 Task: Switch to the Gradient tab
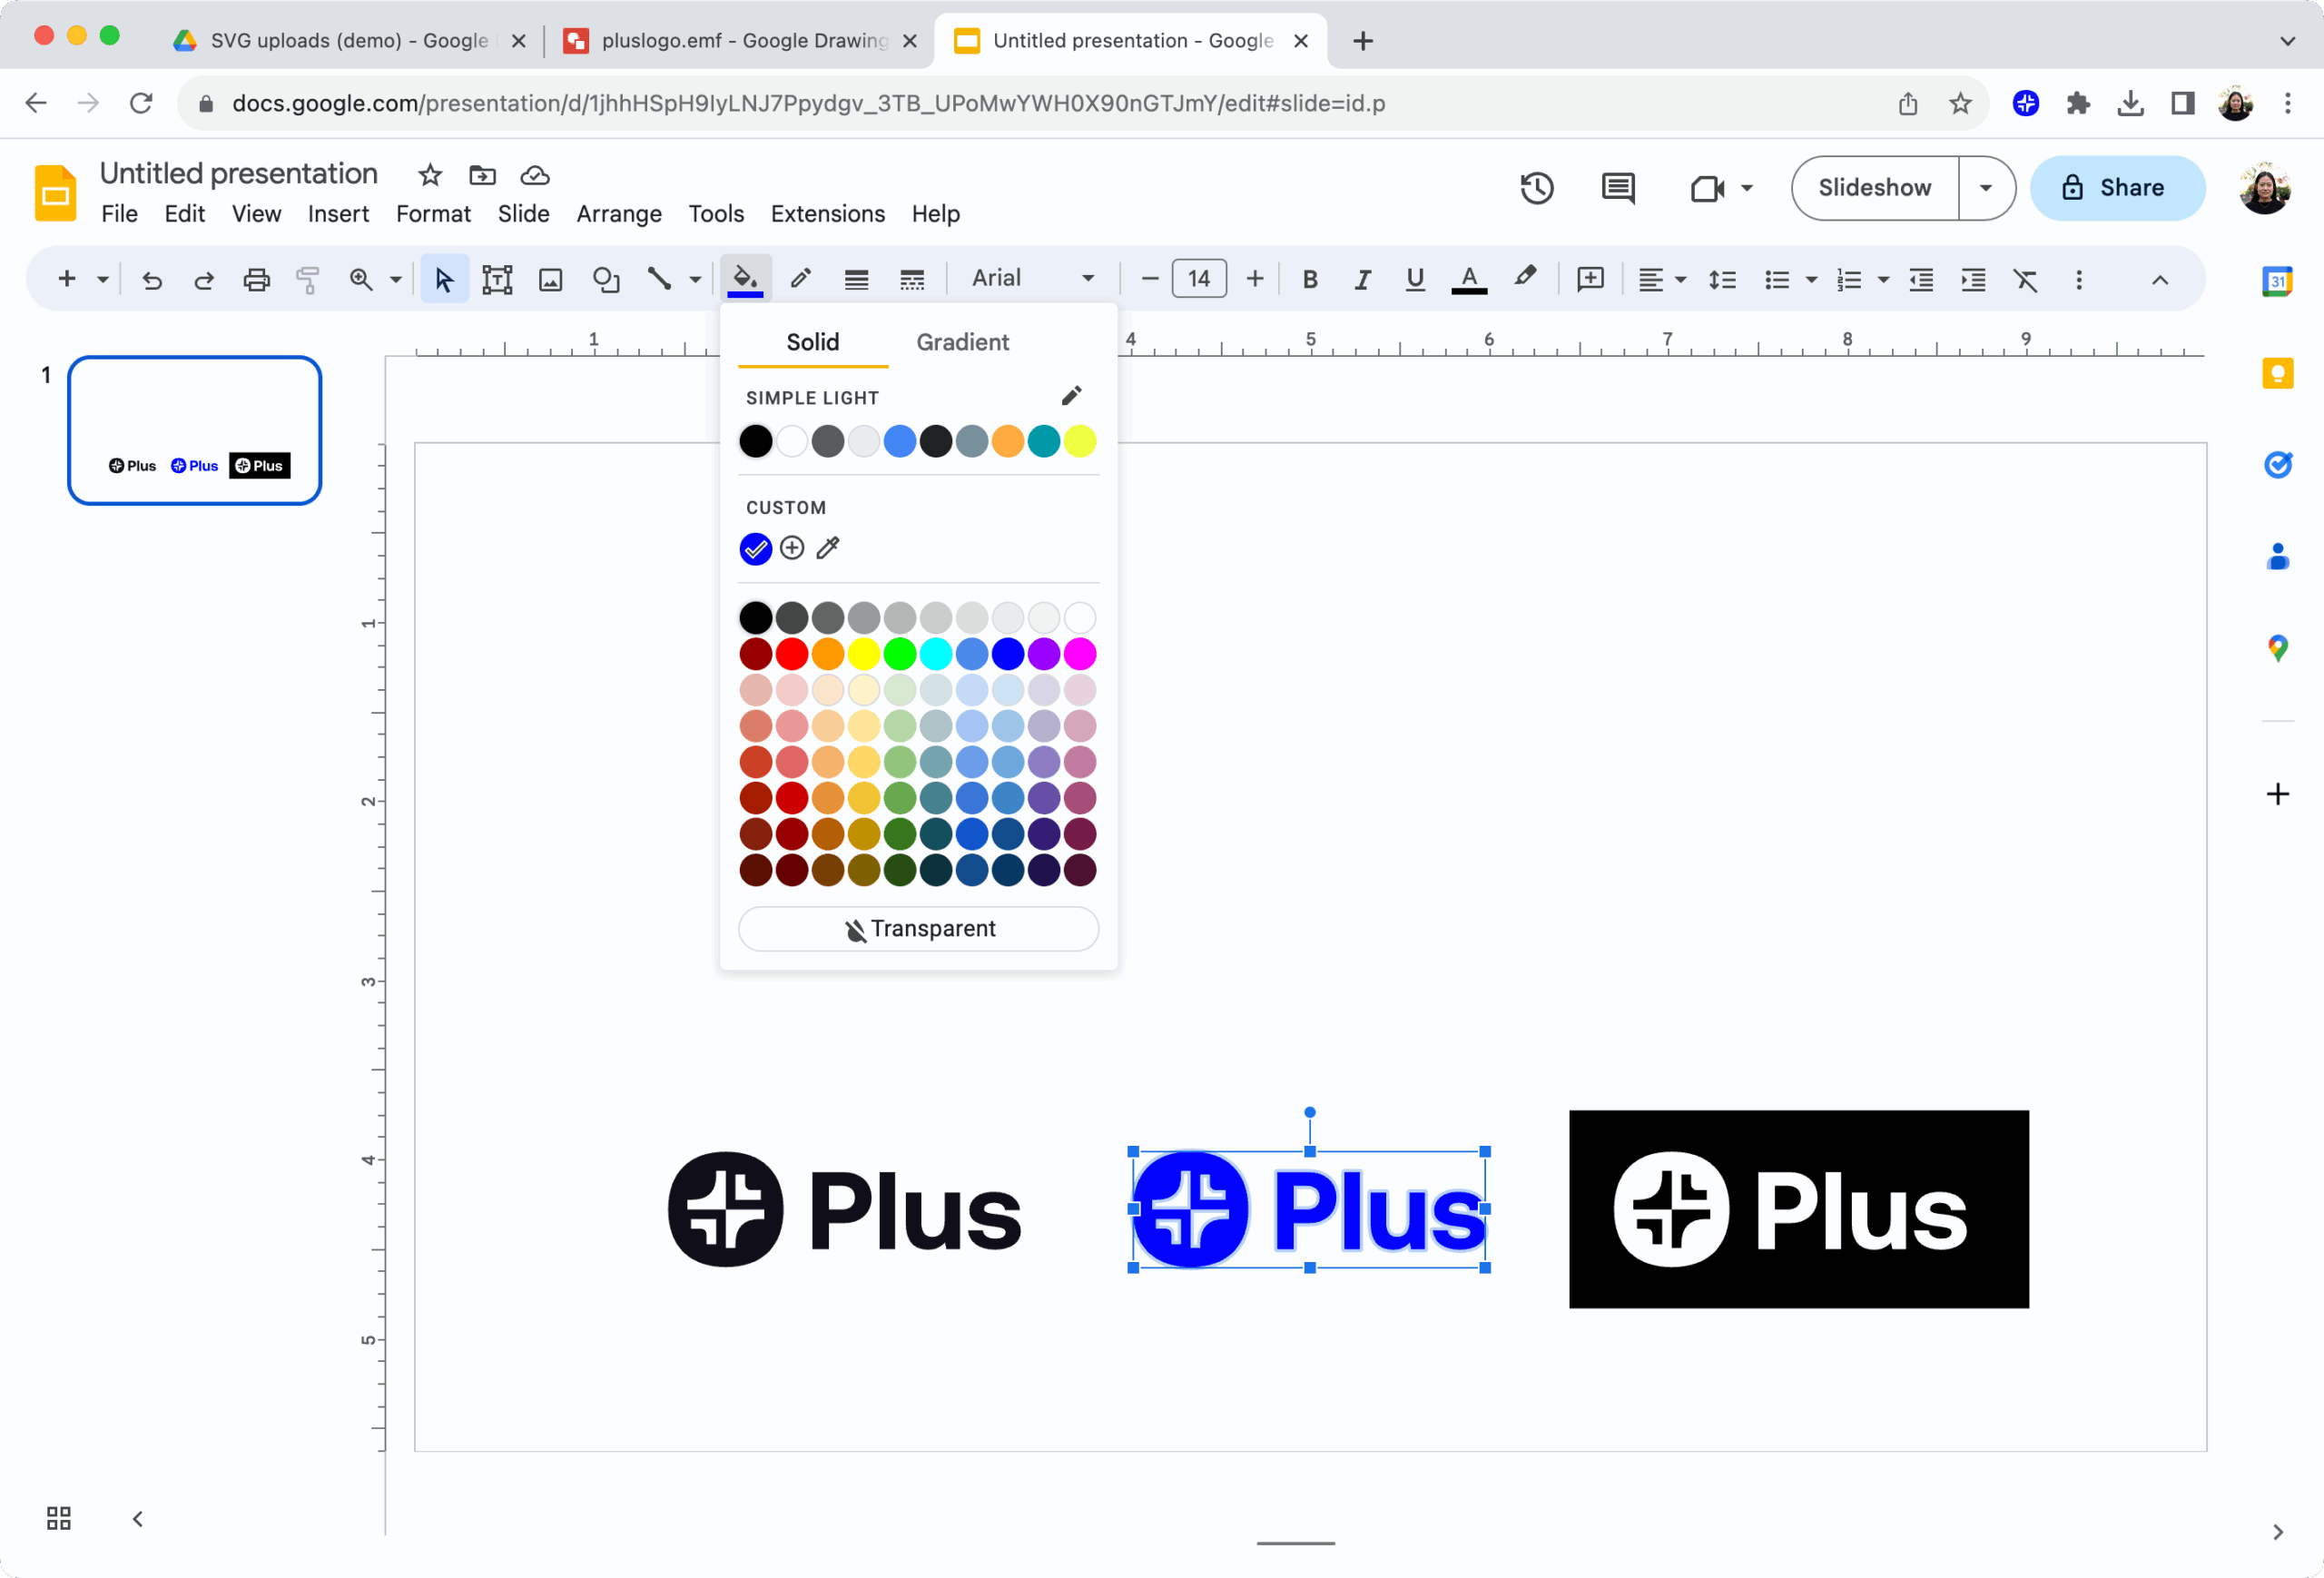pos(962,342)
